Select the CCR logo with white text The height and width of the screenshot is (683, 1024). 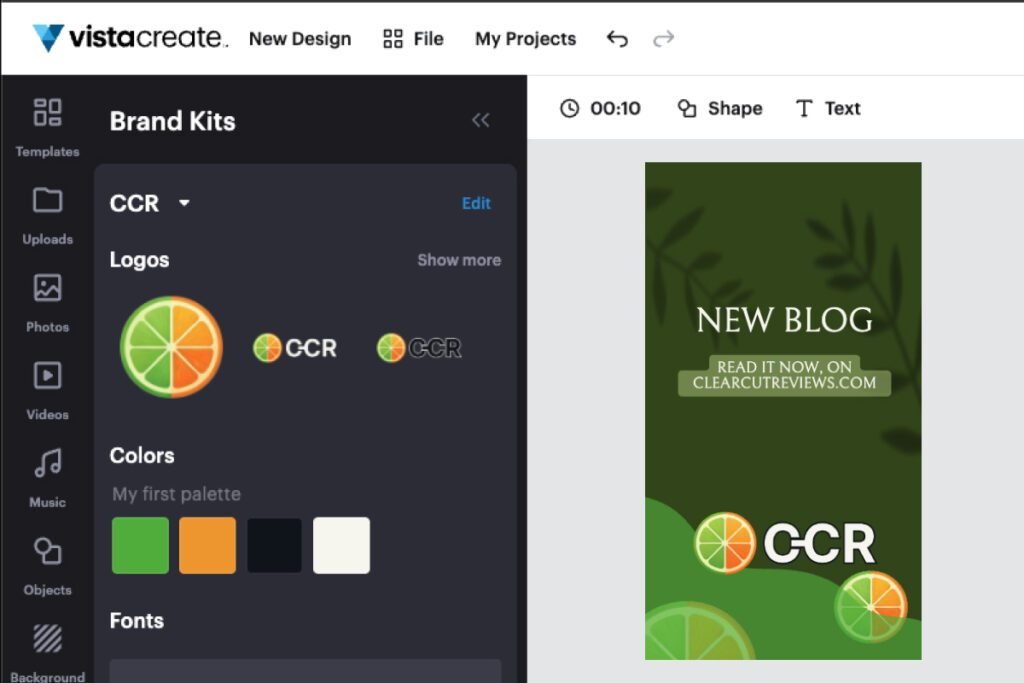point(295,348)
